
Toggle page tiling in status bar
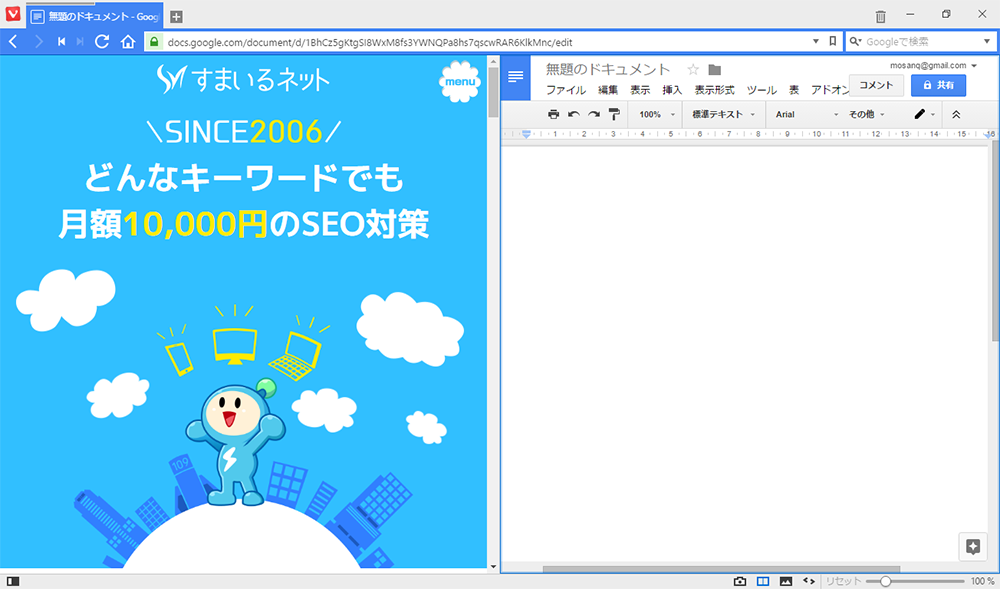[763, 581]
